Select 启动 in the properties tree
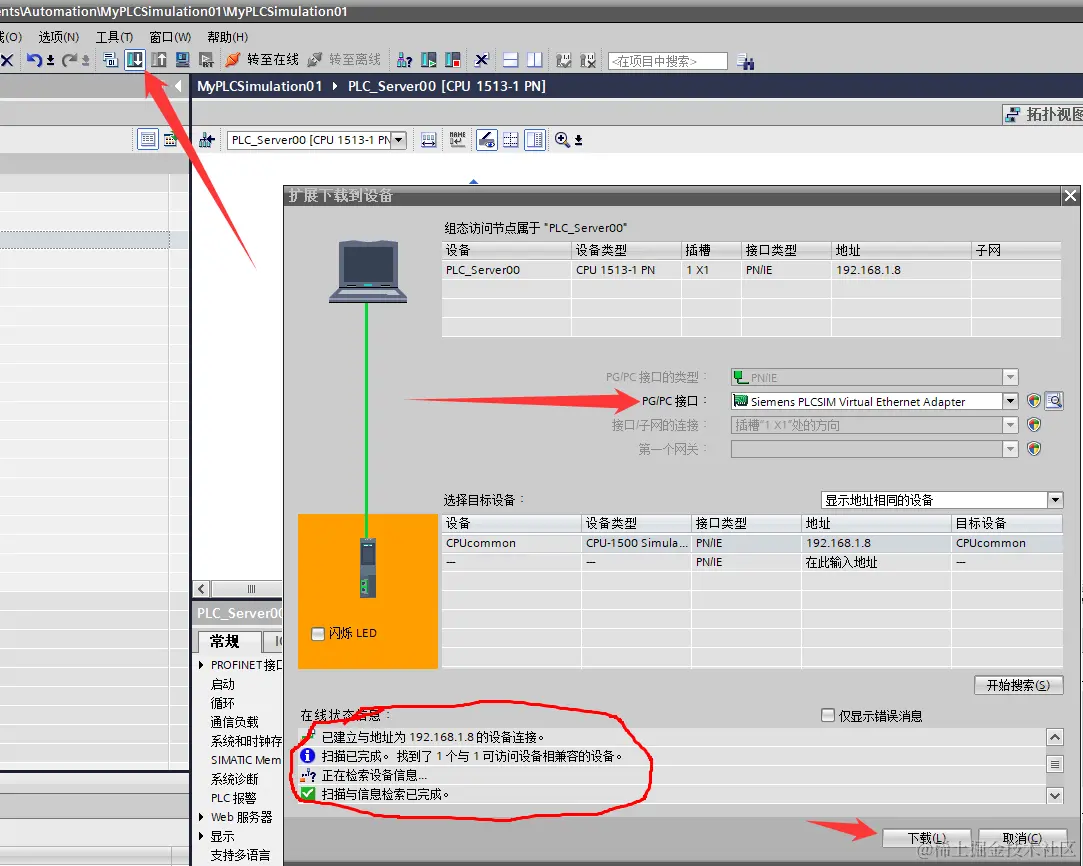This screenshot has height=866, width=1083. [x=222, y=684]
